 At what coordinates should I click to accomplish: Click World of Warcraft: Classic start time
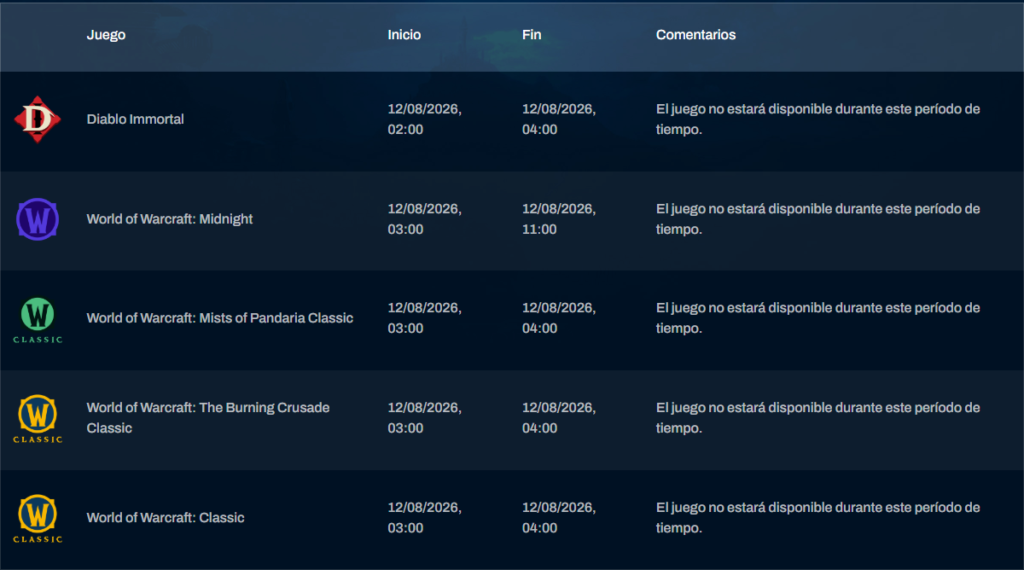coord(424,518)
